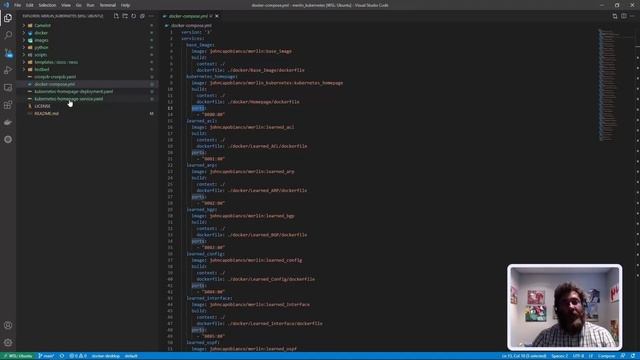
Task: Click the UTF-8 encoding indicator
Action: [578, 356]
